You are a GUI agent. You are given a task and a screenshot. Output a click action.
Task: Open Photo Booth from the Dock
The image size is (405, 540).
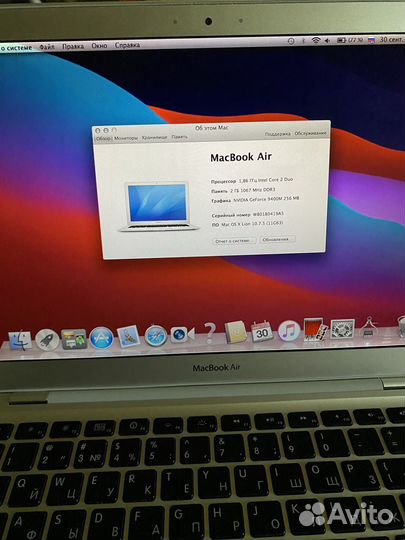[x=315, y=330]
